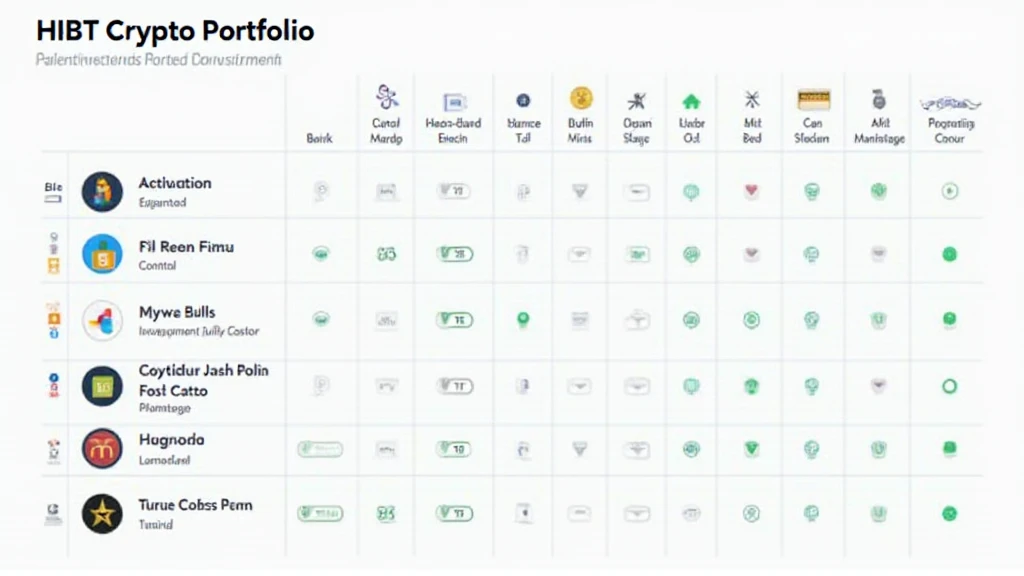The height and width of the screenshot is (576, 1024).
Task: Select the Coytidur Jash Polin avatar icon
Action: tap(102, 386)
